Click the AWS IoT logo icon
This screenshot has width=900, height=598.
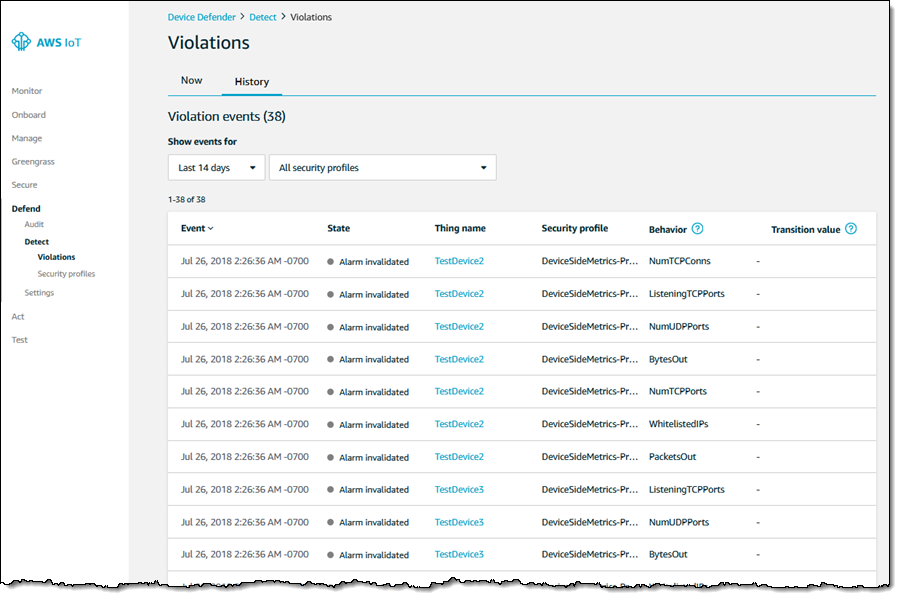(21, 43)
